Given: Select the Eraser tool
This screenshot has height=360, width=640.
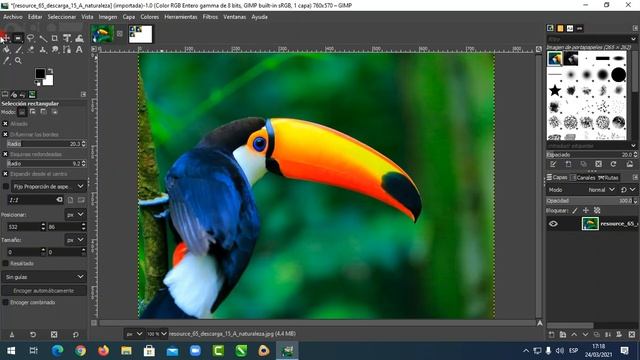Looking at the screenshot, I should coord(31,50).
